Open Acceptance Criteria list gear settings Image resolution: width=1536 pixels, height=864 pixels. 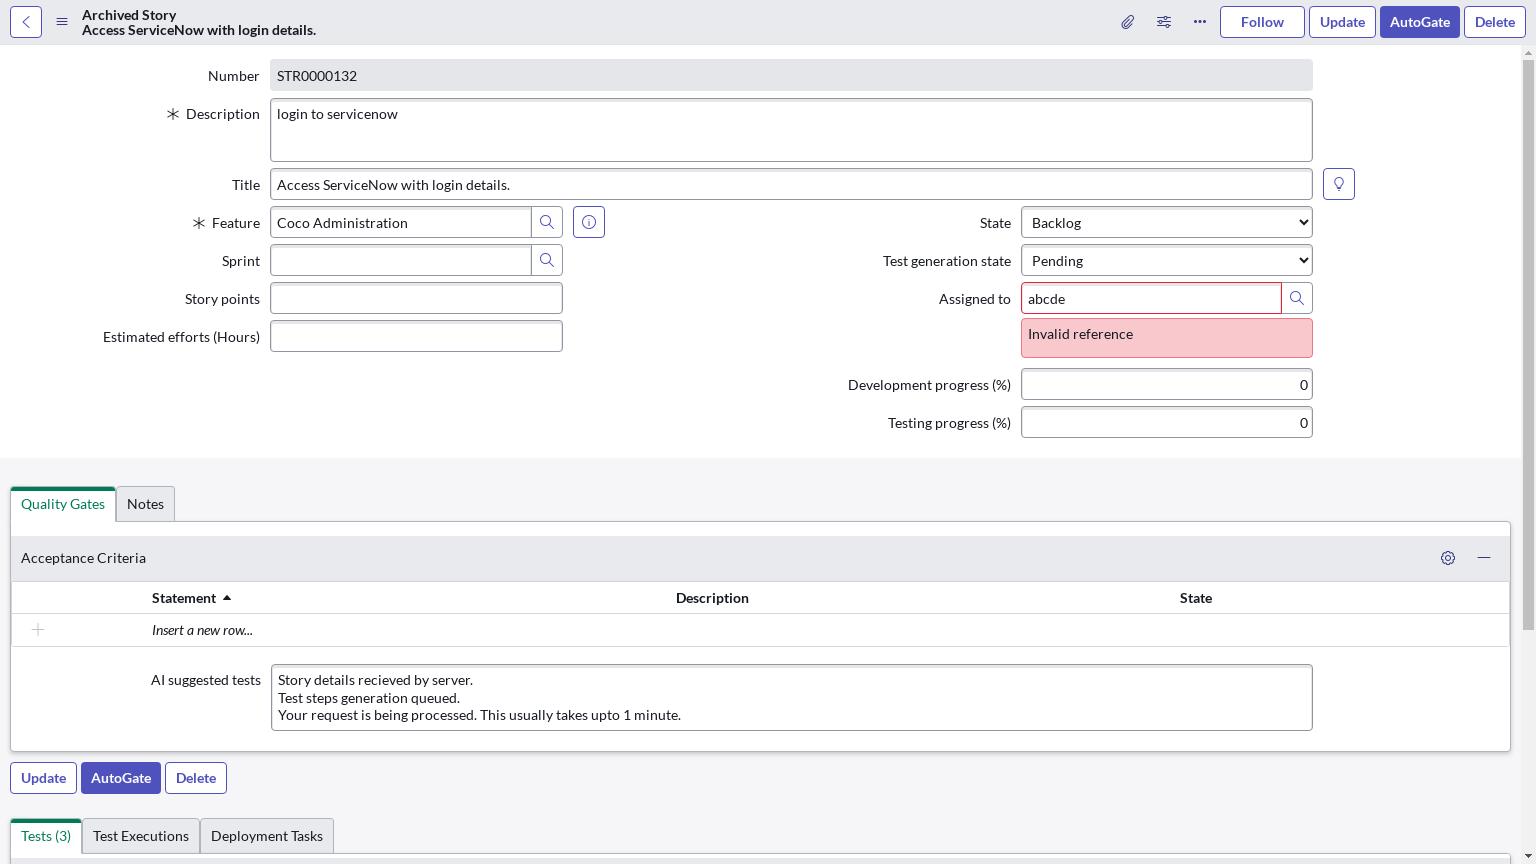pyautogui.click(x=1448, y=558)
